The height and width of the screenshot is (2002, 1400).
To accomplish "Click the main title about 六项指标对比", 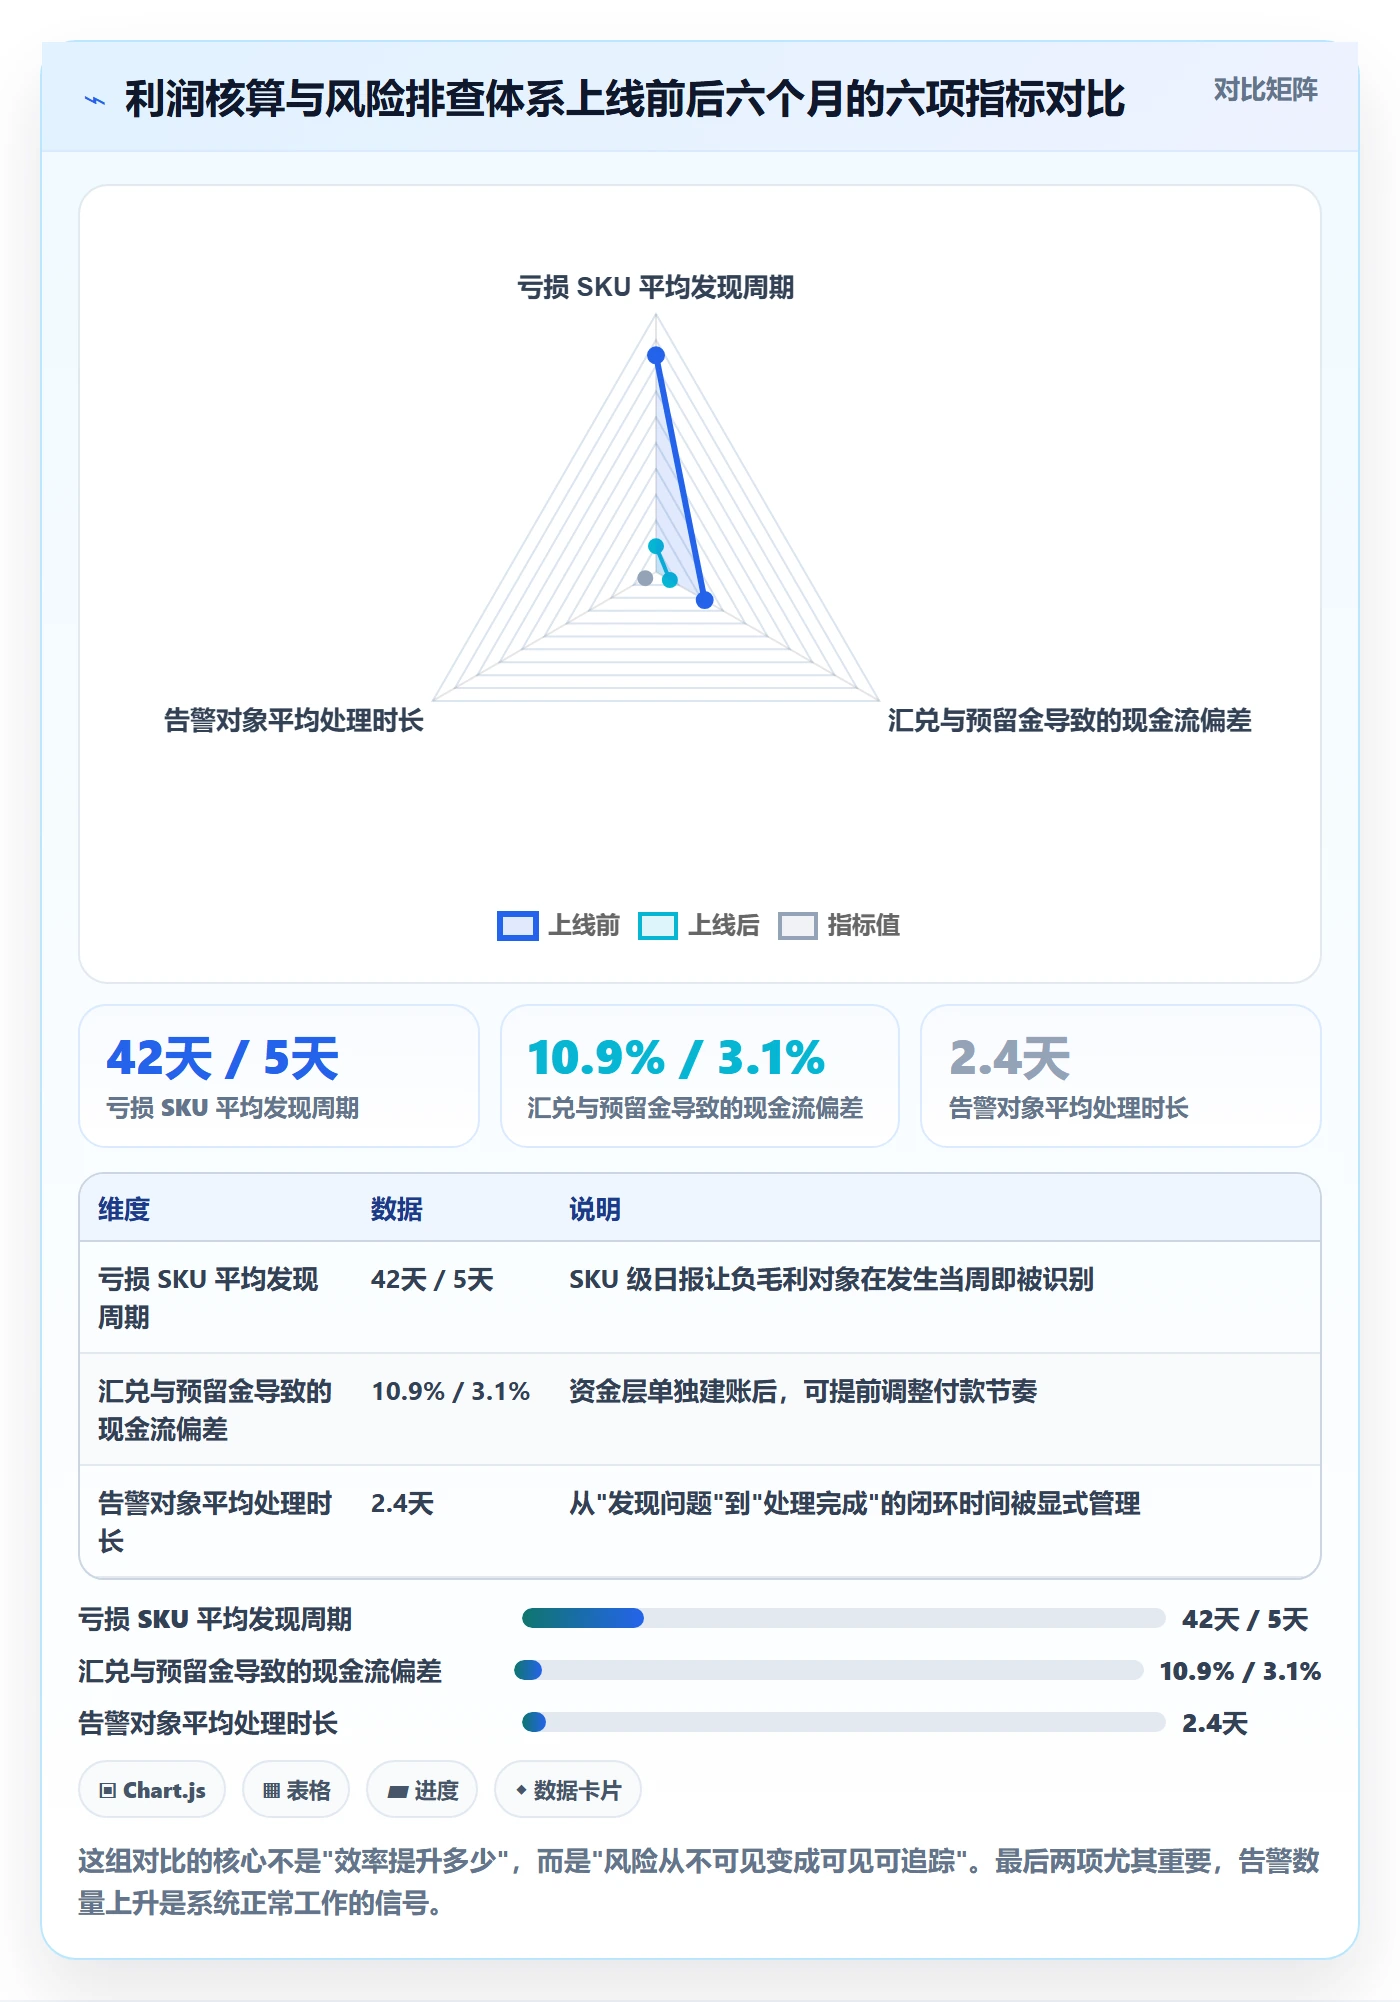I will tap(625, 100).
